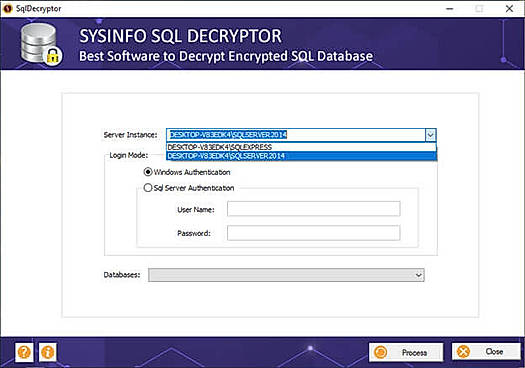525x368 pixels.
Task: Click the SqlDecryptor title bar app icon
Action: tap(7, 8)
